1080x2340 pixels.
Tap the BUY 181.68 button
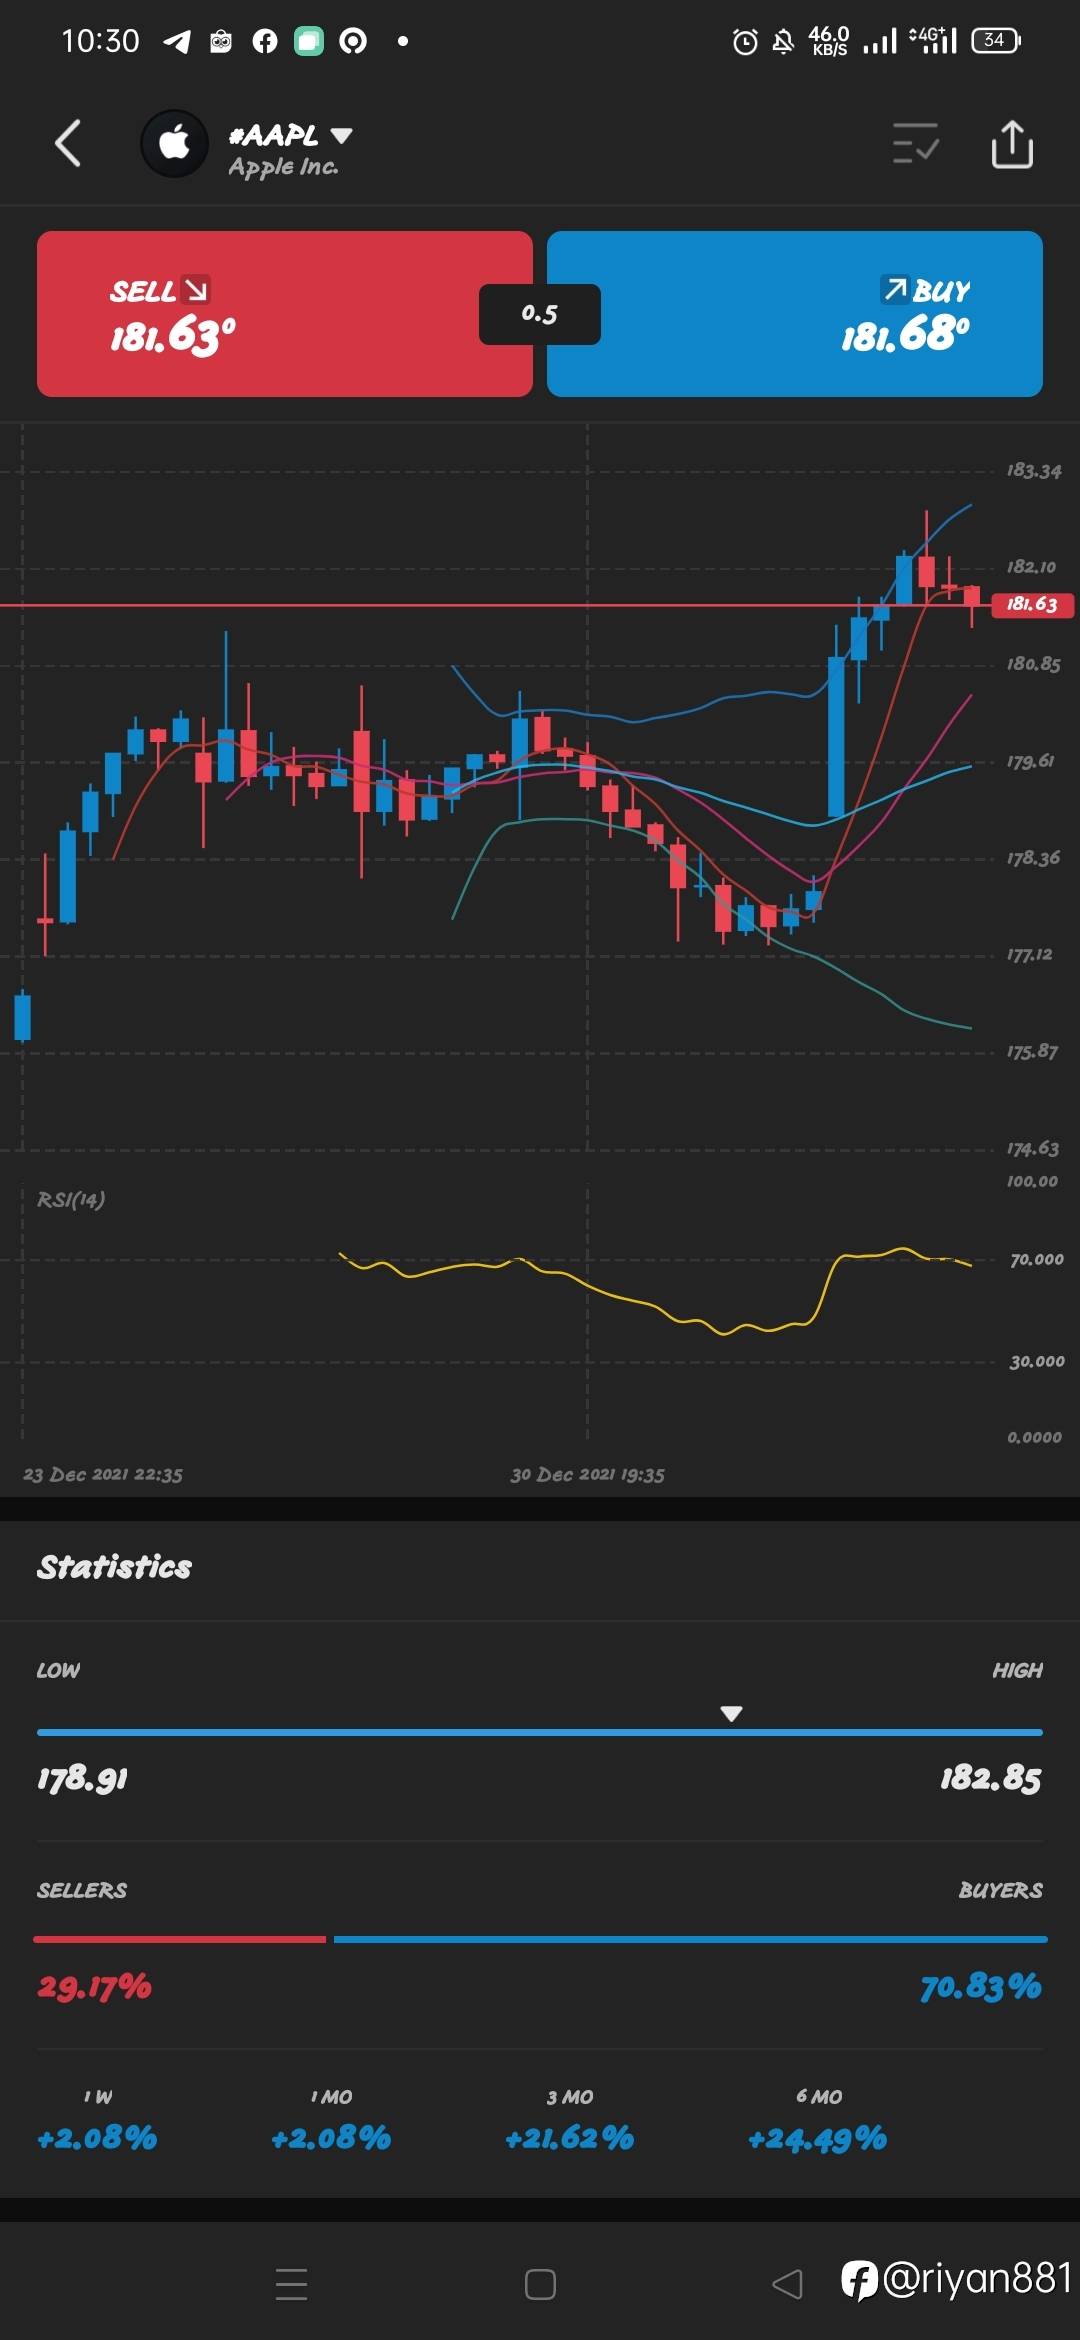point(795,314)
